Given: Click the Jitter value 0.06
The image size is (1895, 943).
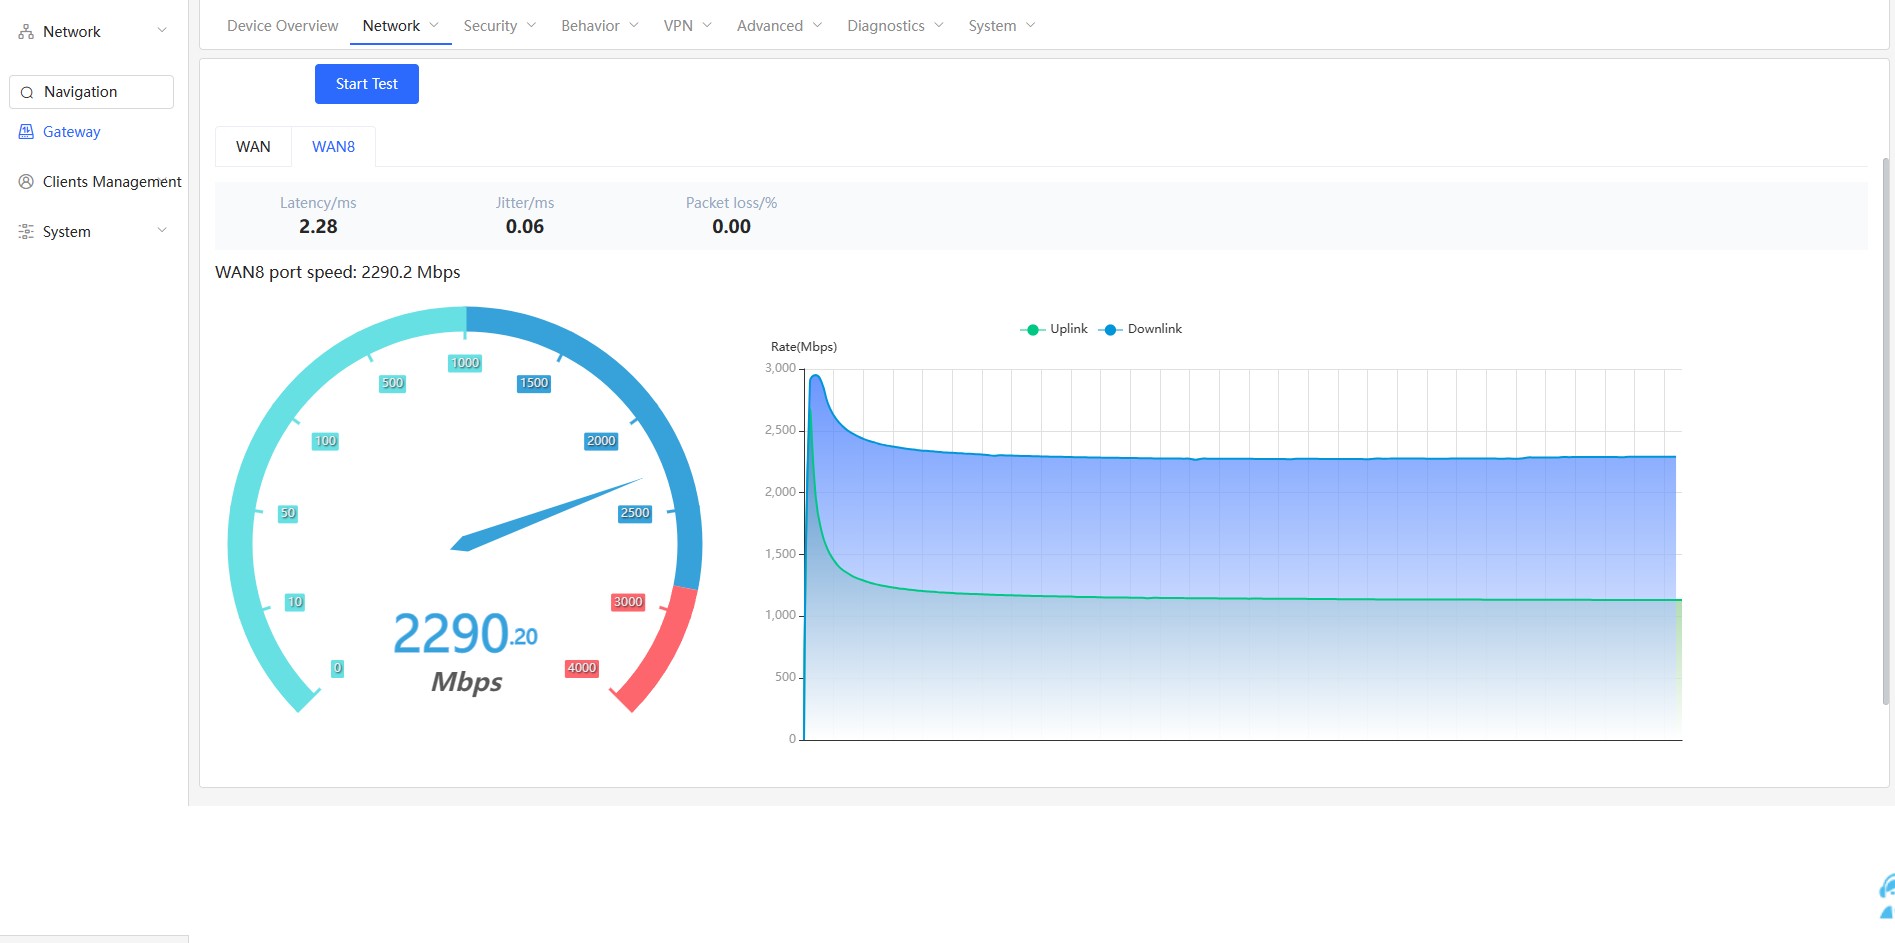Looking at the screenshot, I should (525, 227).
